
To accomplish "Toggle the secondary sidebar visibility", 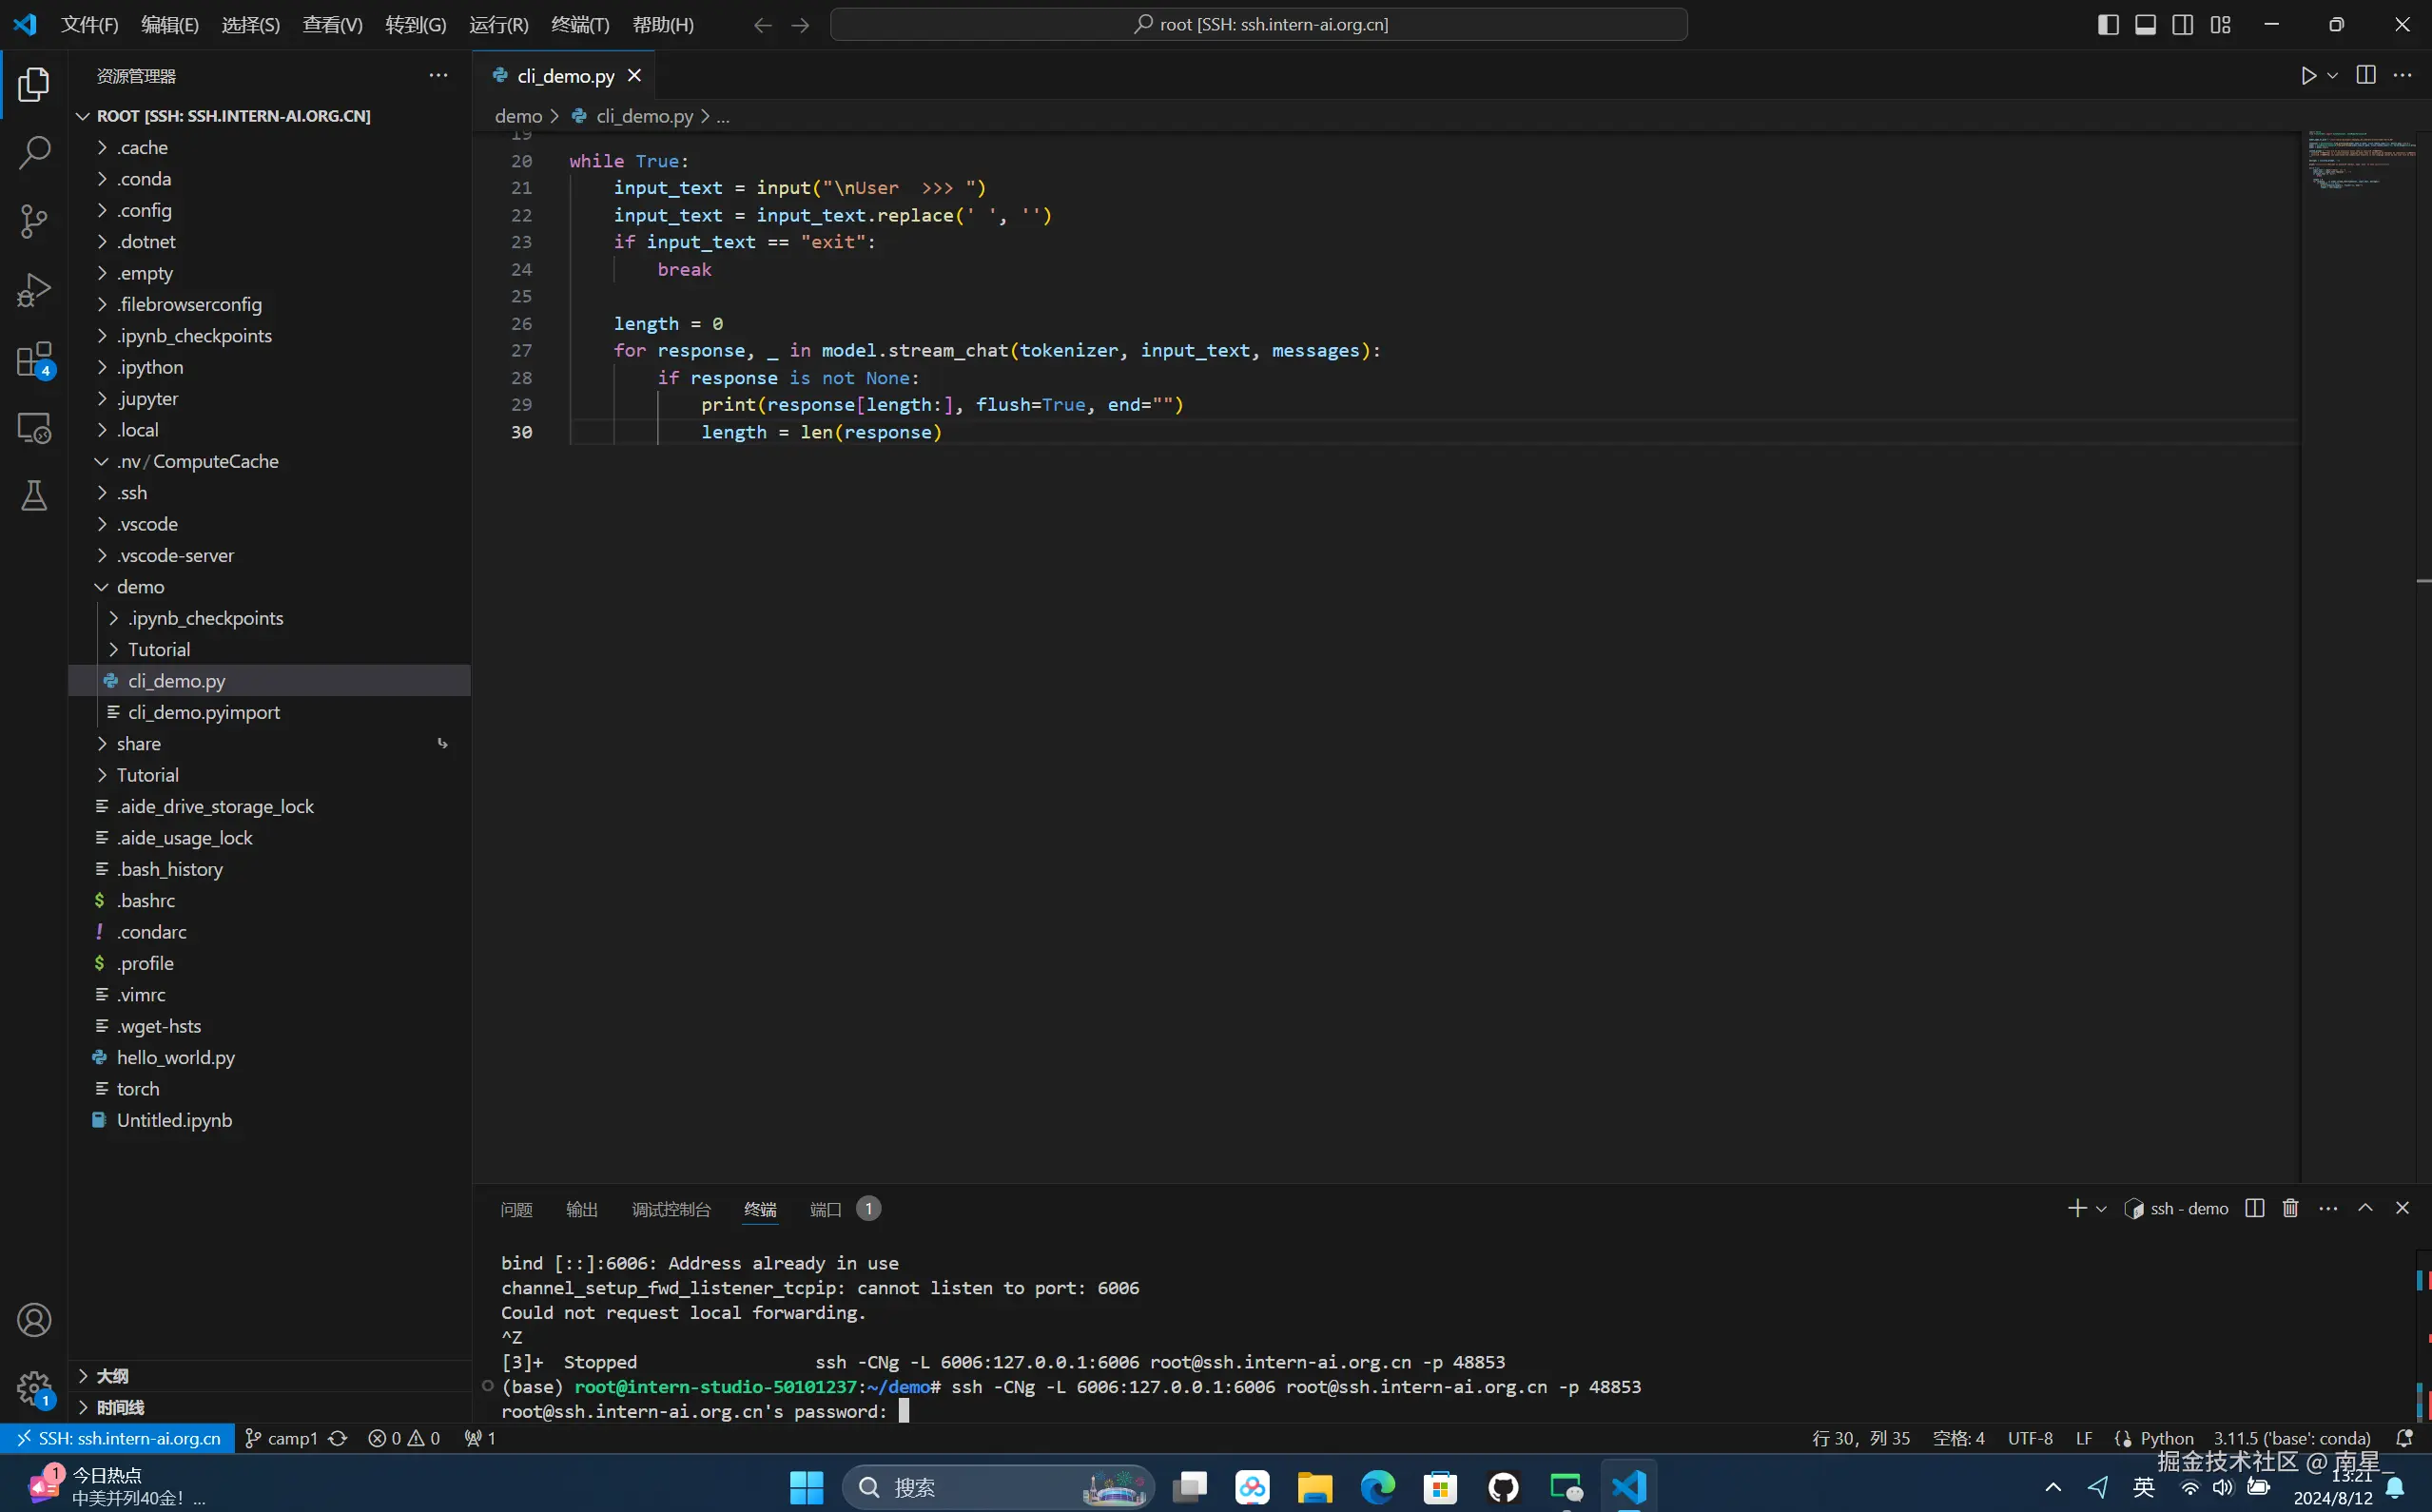I will [2182, 23].
